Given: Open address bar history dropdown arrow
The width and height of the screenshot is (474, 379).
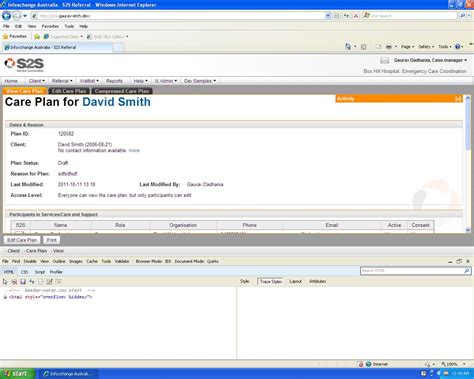Looking at the screenshot, I should (328, 16).
